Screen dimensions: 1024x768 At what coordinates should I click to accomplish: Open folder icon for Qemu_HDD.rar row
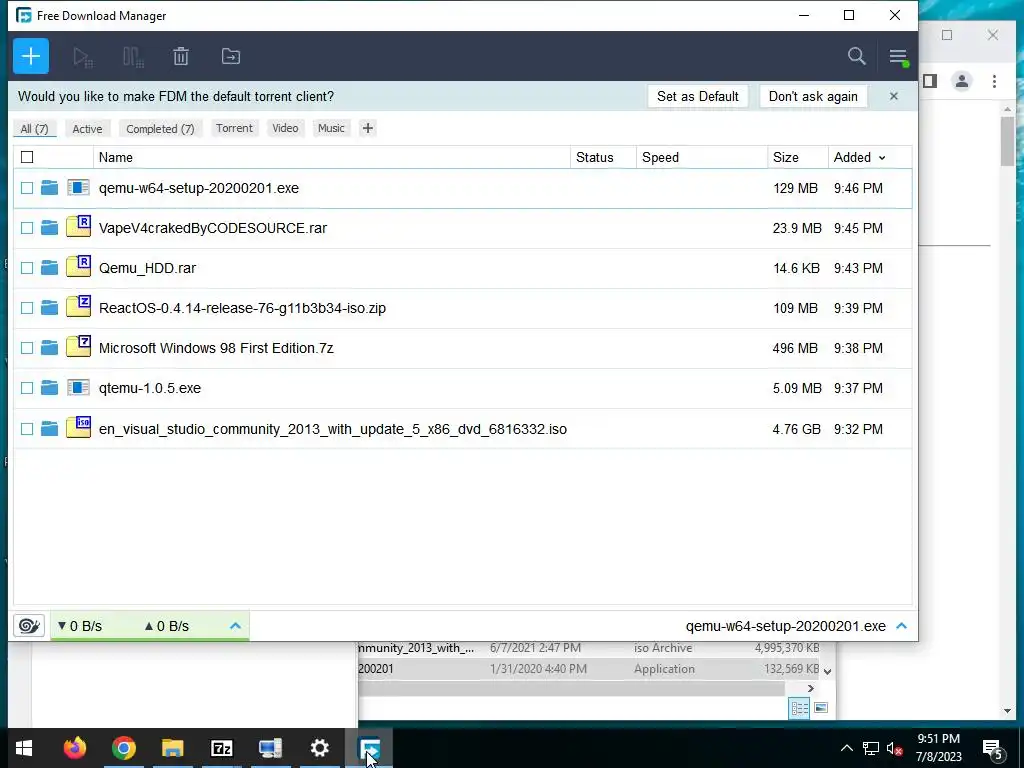(x=50, y=268)
